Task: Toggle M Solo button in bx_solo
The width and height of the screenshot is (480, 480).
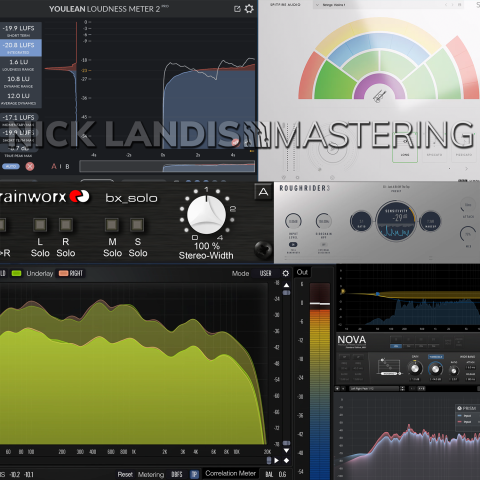Action: pyautogui.click(x=112, y=225)
